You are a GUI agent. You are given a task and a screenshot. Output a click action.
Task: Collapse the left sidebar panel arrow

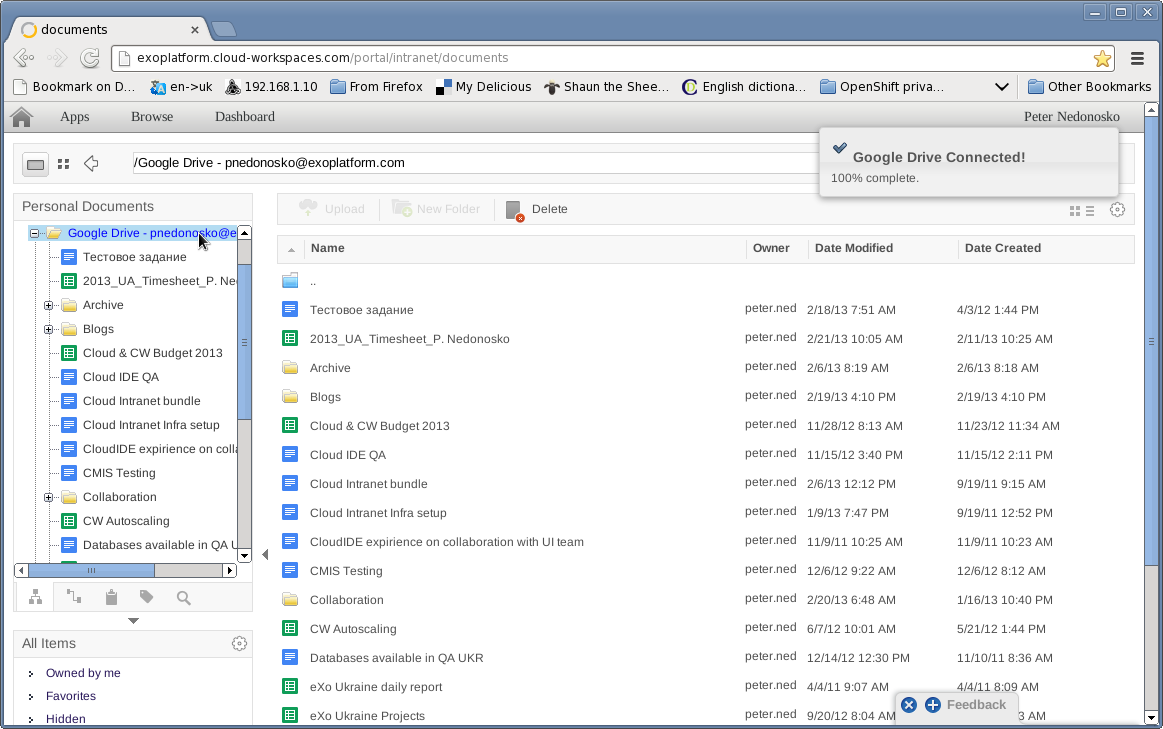[265, 554]
